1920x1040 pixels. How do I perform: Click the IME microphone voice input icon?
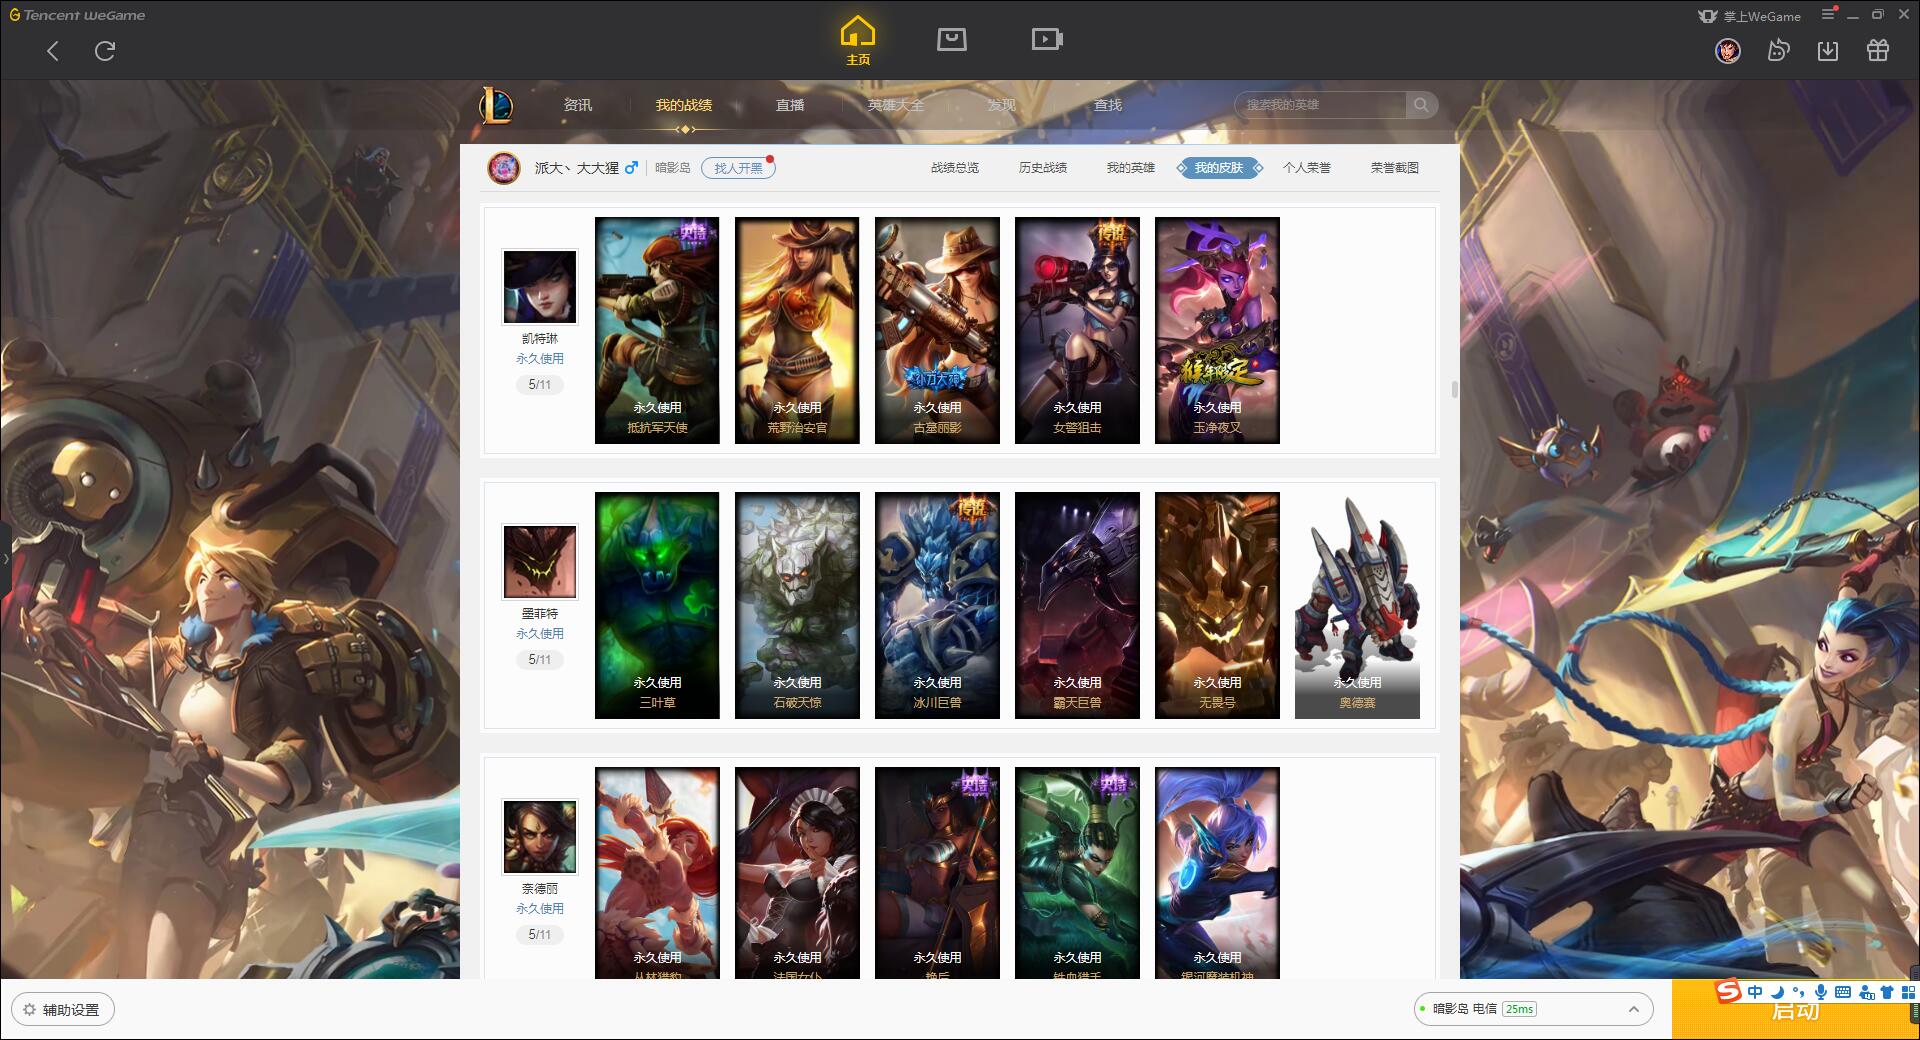1821,992
